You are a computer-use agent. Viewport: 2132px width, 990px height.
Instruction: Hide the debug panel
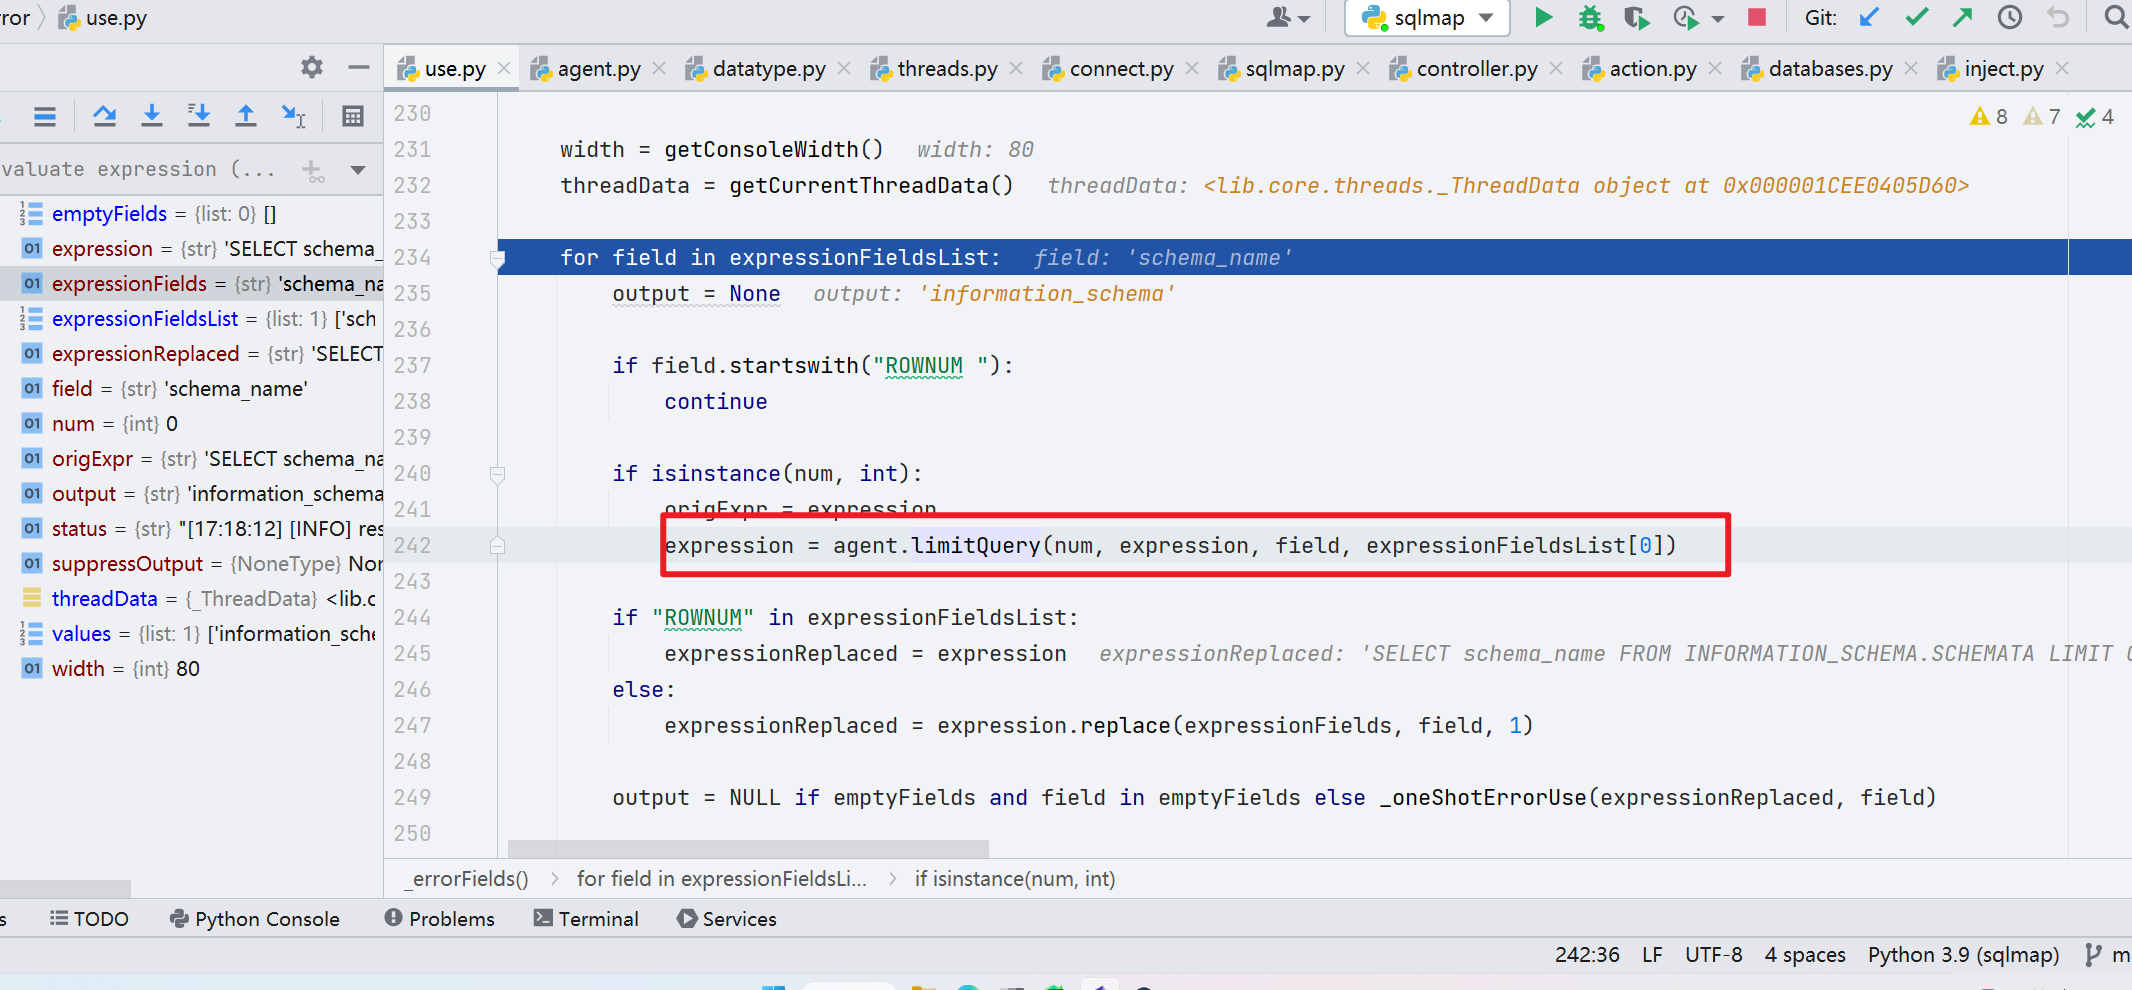tap(359, 67)
